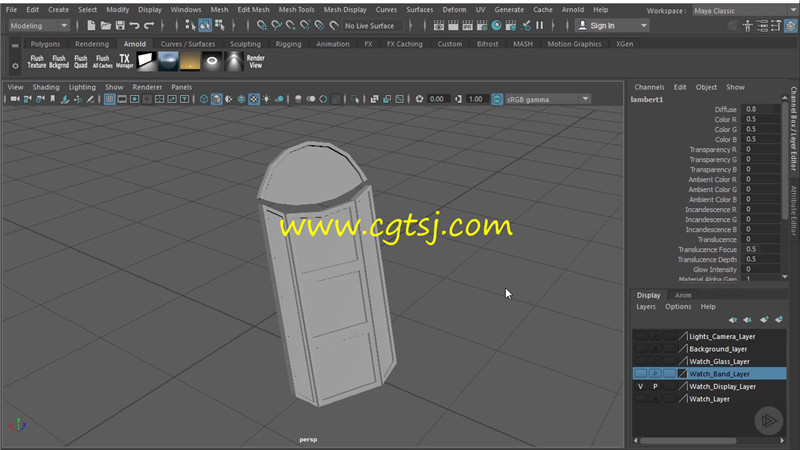Toggle use all lights bulb icon
800x450 pixels.
click(267, 99)
